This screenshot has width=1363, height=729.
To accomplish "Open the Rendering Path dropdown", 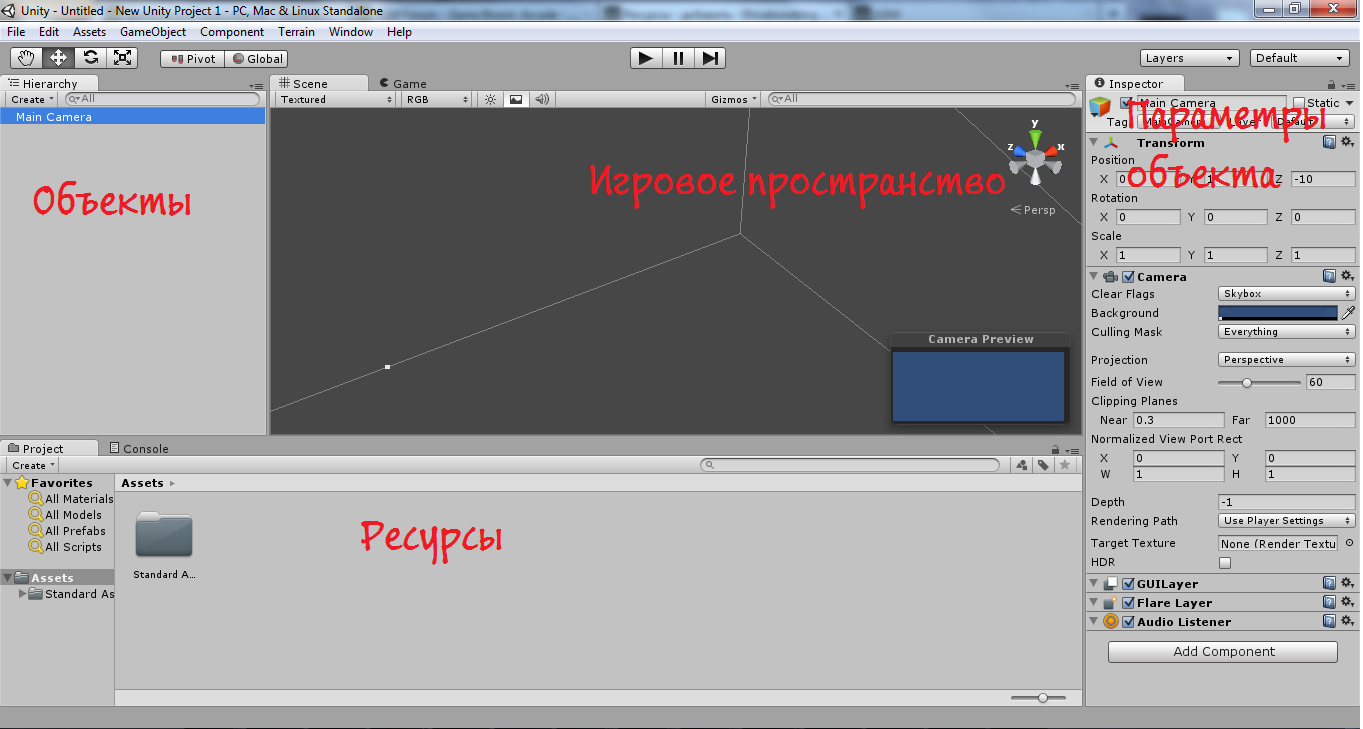I will tap(1287, 521).
